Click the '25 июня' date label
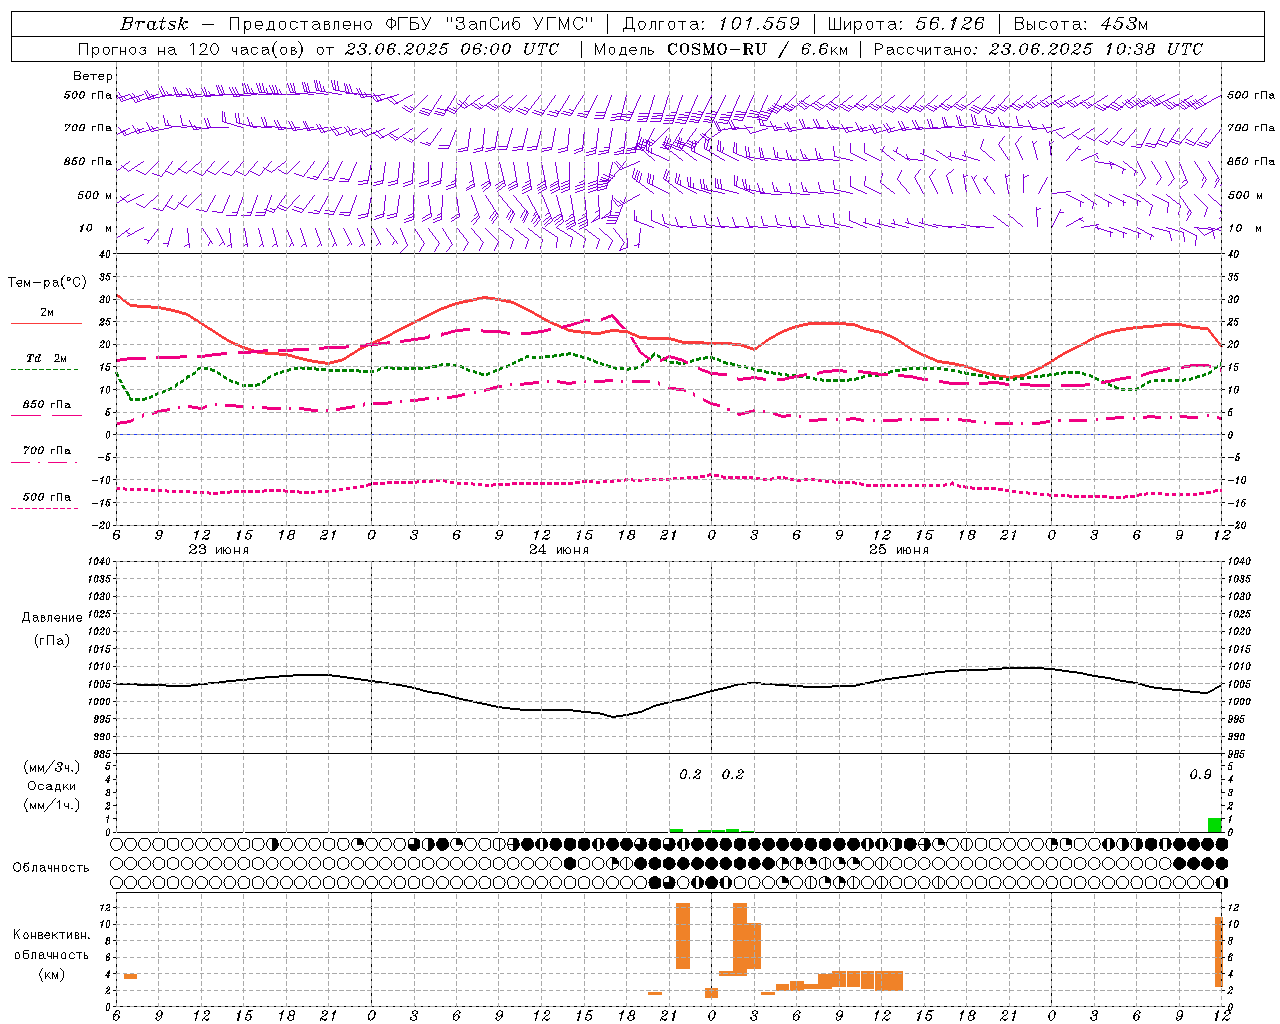Screen dimensions: 1280x1024 pos(899,550)
